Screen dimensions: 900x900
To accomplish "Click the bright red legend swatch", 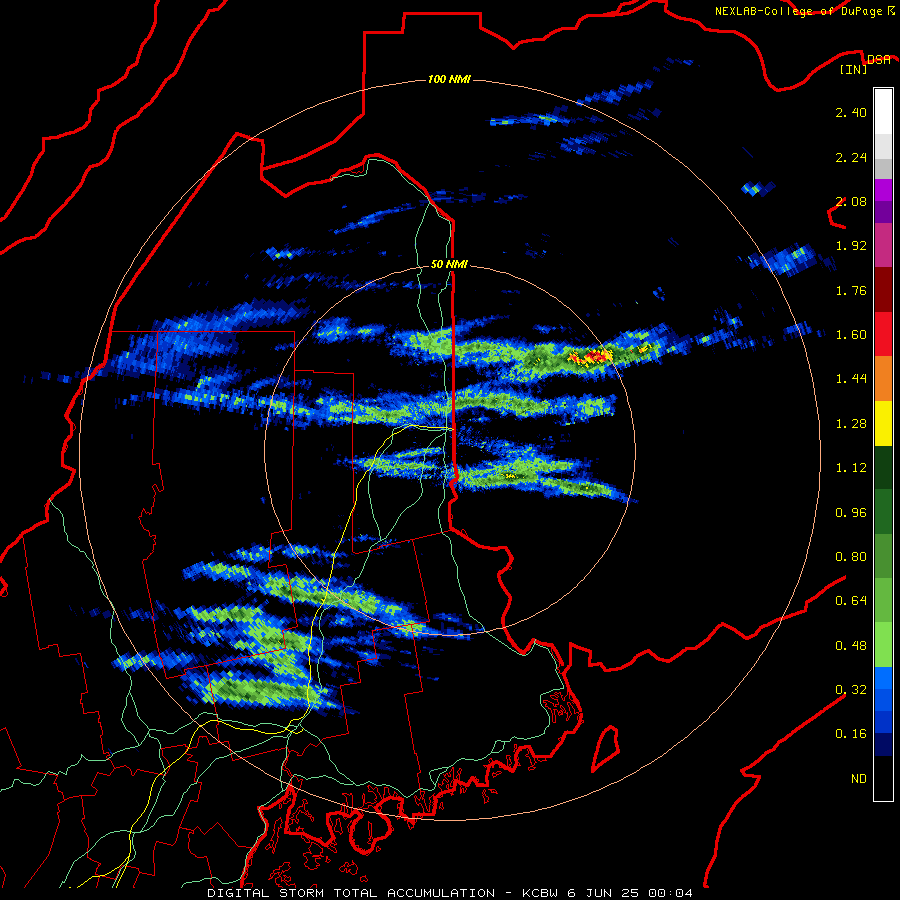I will point(883,334).
